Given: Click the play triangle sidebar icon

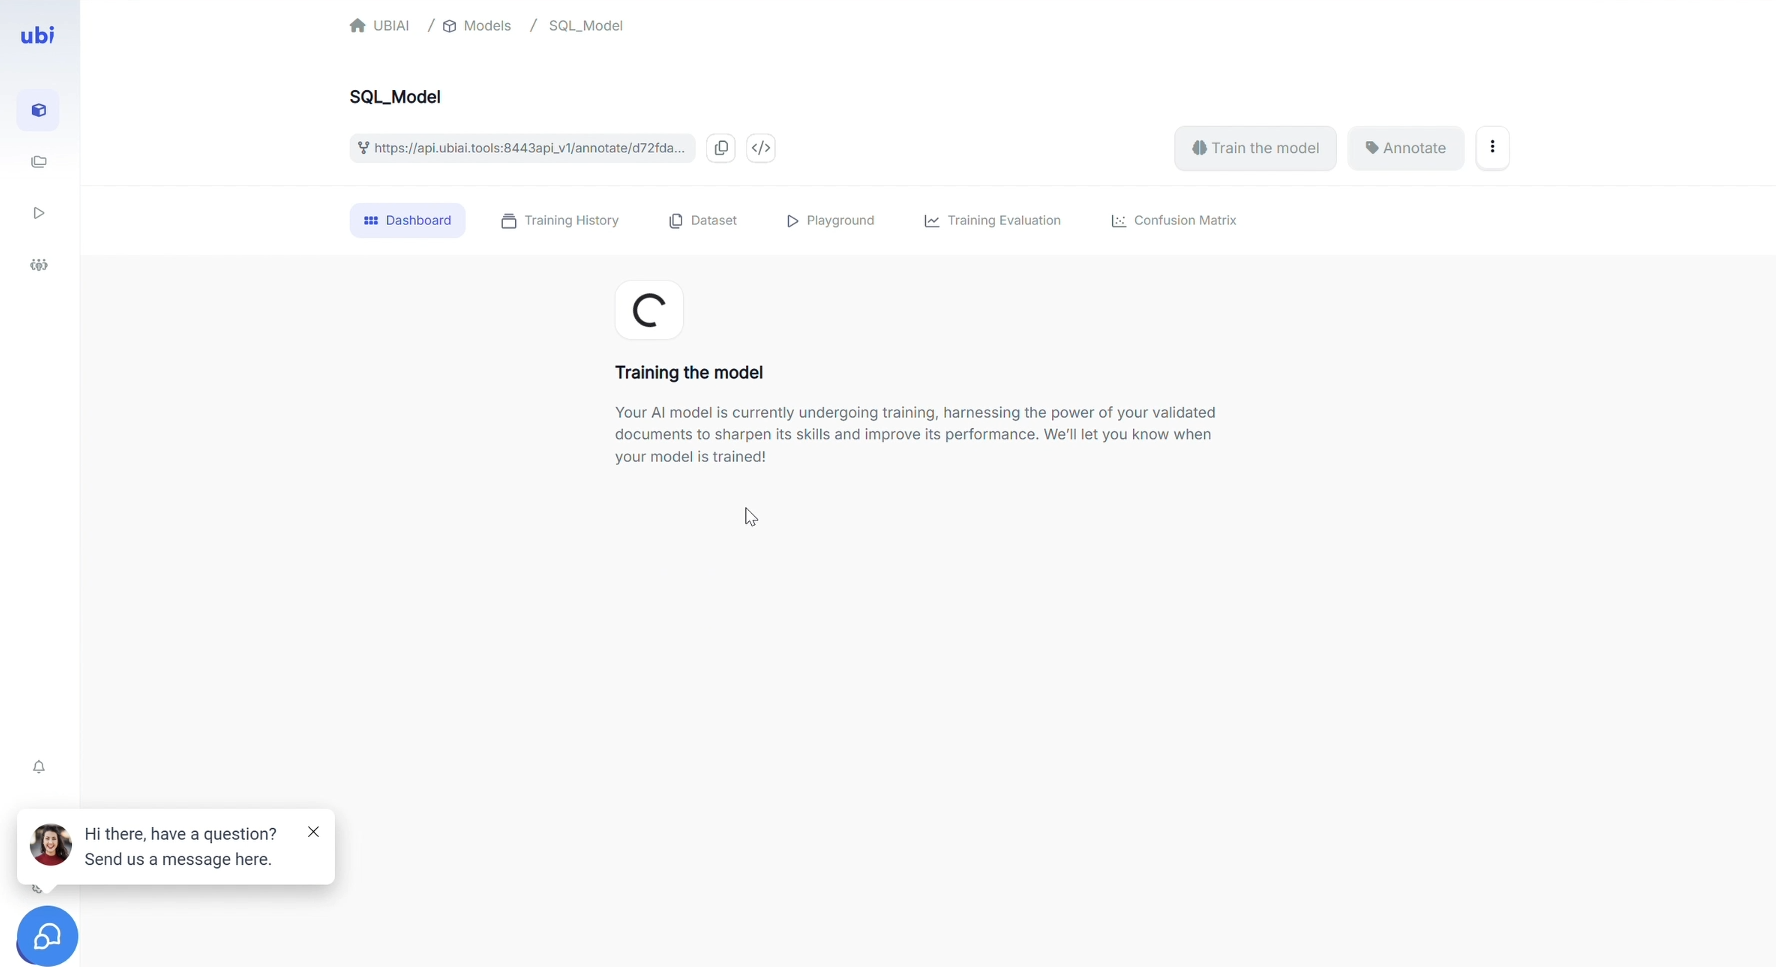Looking at the screenshot, I should (x=38, y=213).
